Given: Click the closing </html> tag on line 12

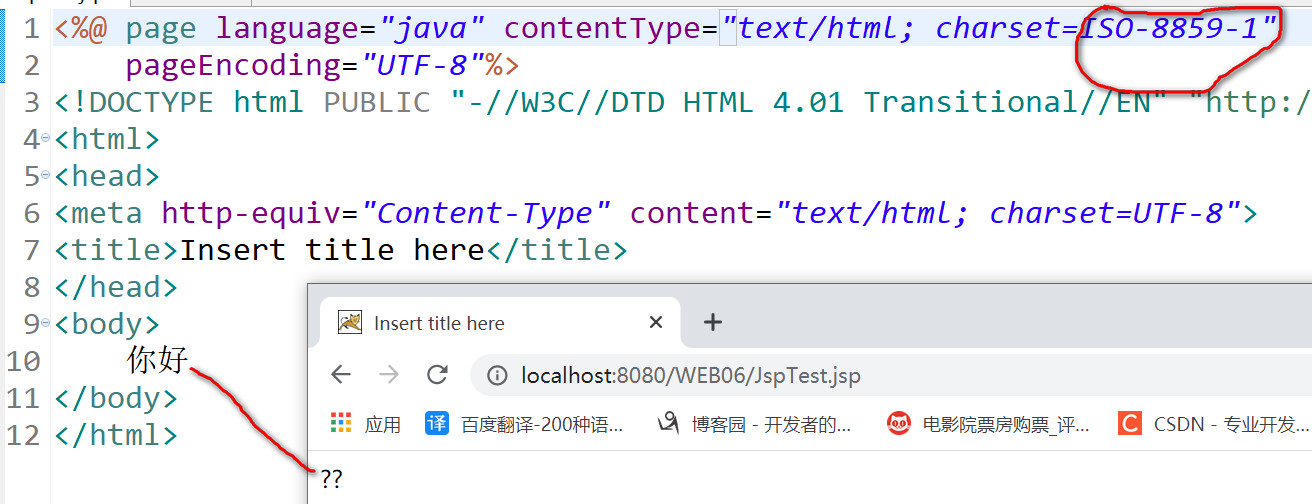Looking at the screenshot, I should (116, 435).
